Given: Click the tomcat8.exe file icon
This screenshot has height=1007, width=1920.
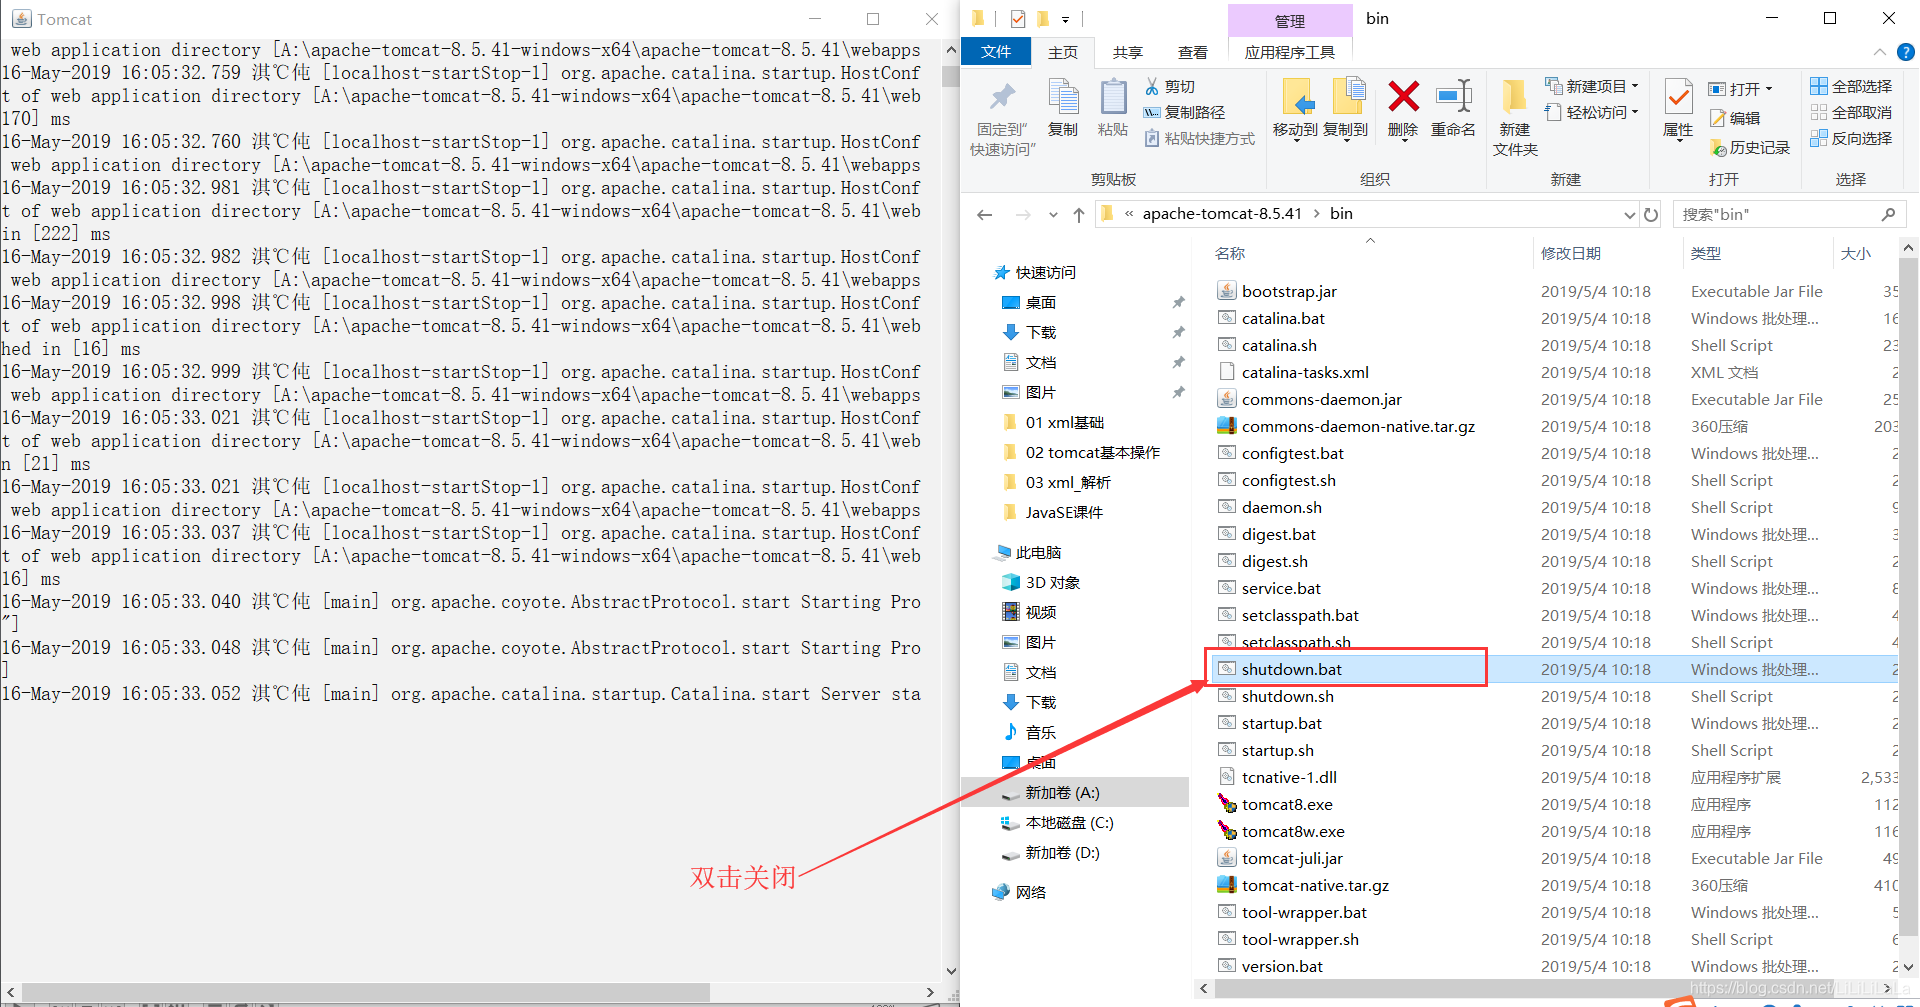Looking at the screenshot, I should coord(1227,804).
